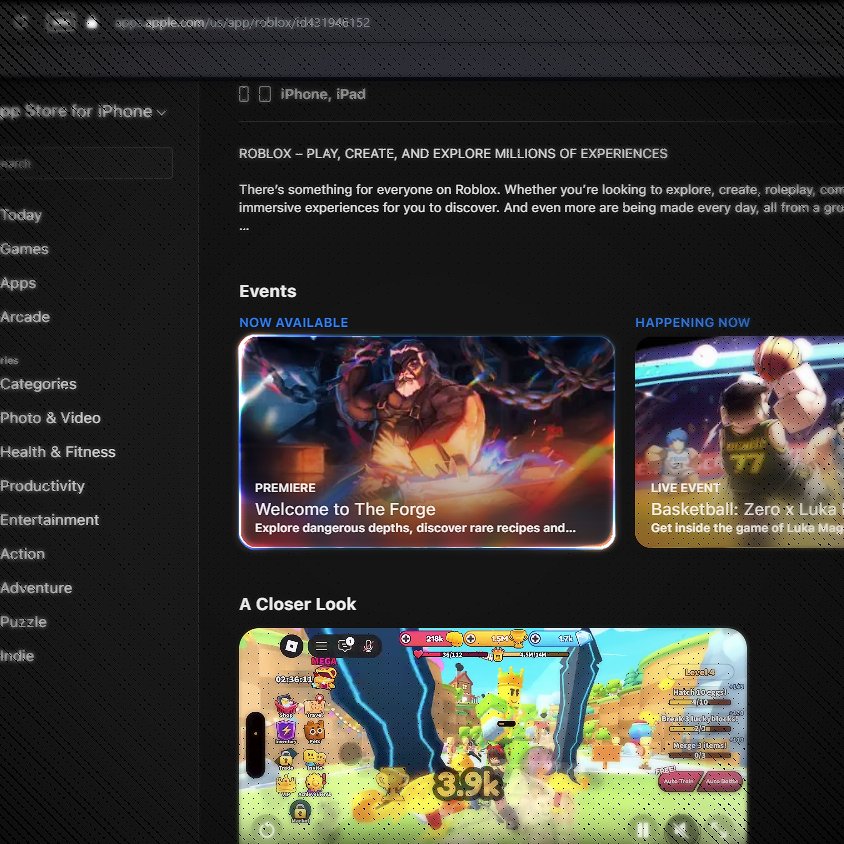
Task: Open the Arcade section
Action: [25, 317]
